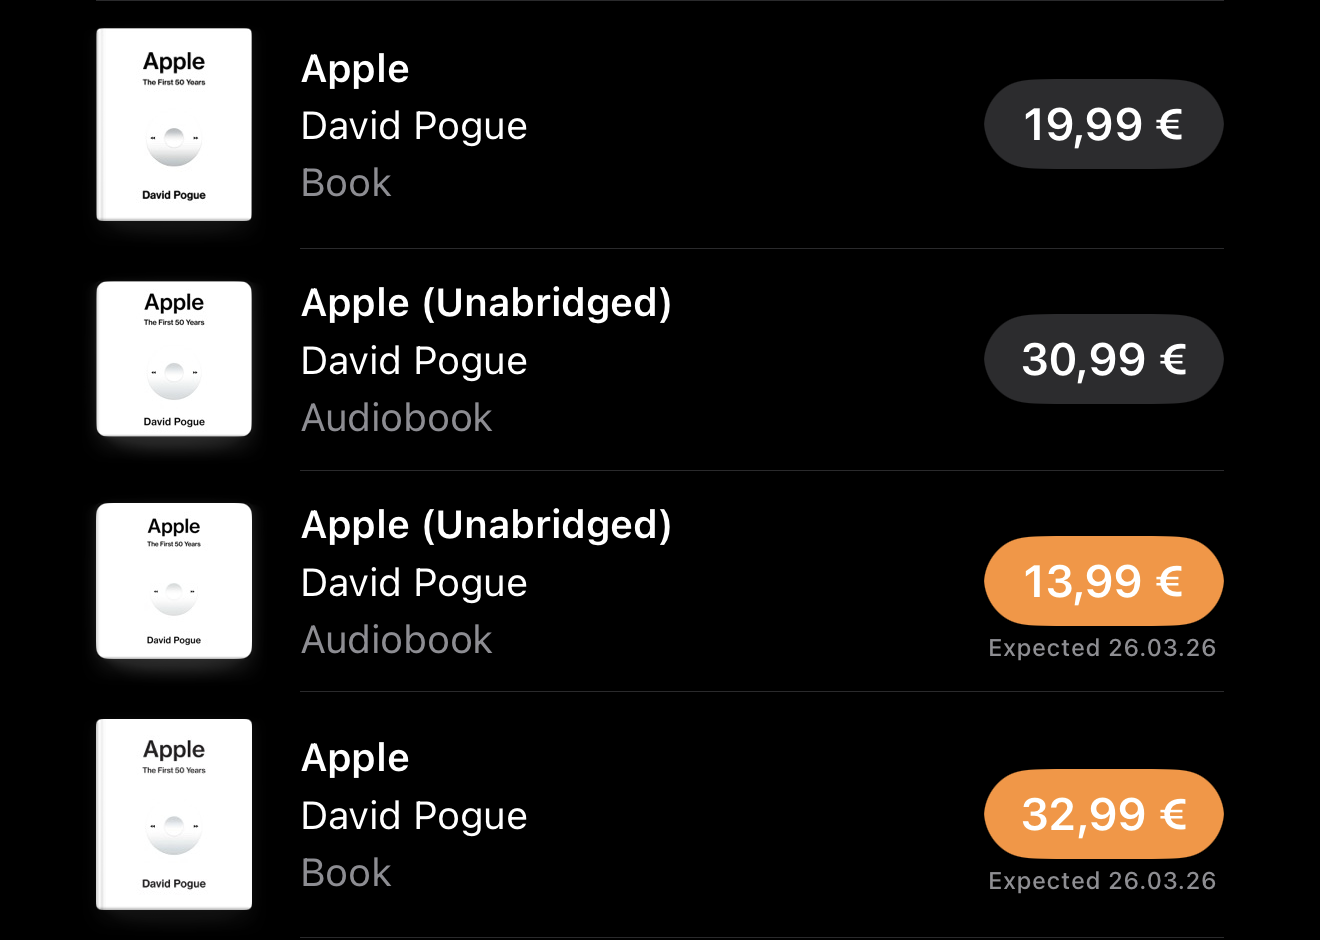Click David Pogue on the 19,99 € book
Viewport: 1320px width, 940px height.
[x=414, y=126]
